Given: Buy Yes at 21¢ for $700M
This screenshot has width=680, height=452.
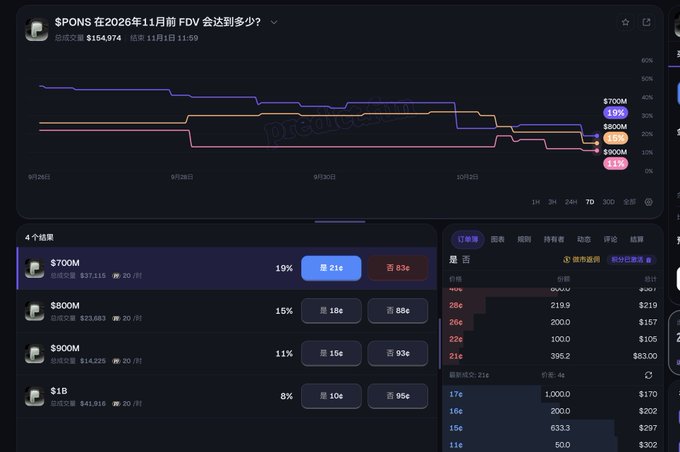Looking at the screenshot, I should (x=331, y=268).
